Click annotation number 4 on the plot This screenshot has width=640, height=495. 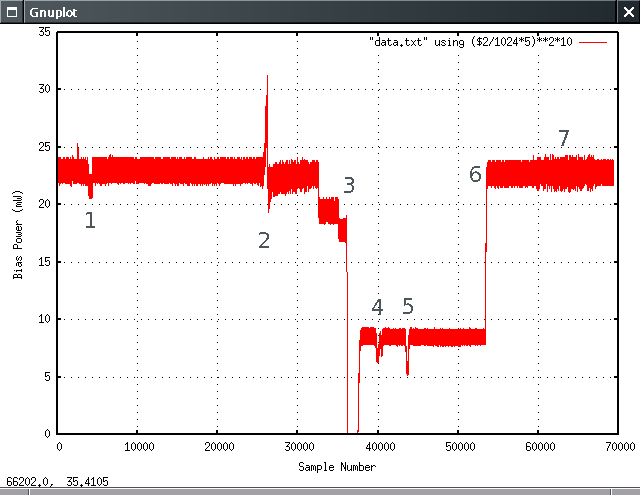click(x=377, y=307)
